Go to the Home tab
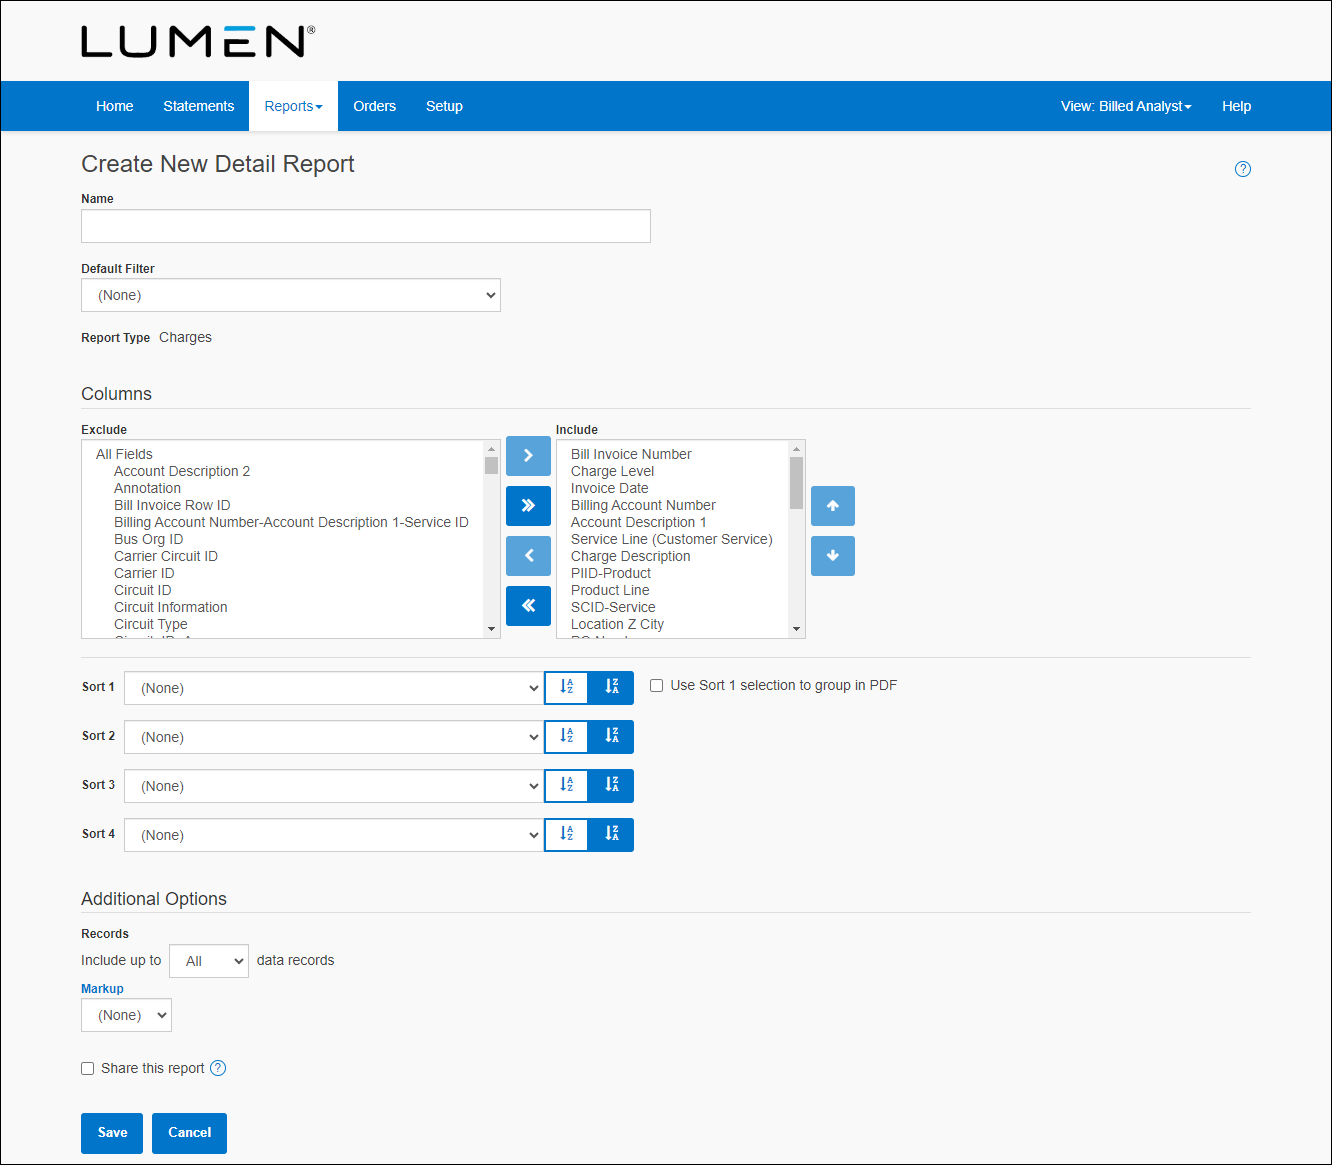1332x1165 pixels. 115,106
